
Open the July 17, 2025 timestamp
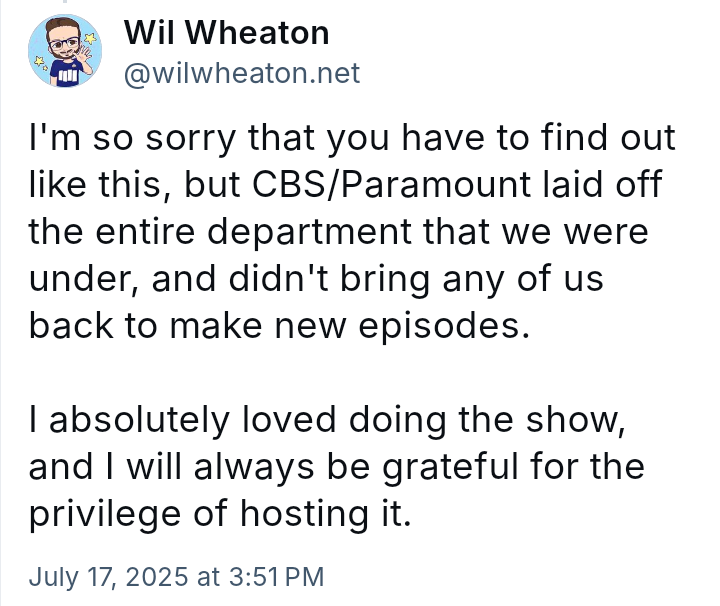pos(176,576)
